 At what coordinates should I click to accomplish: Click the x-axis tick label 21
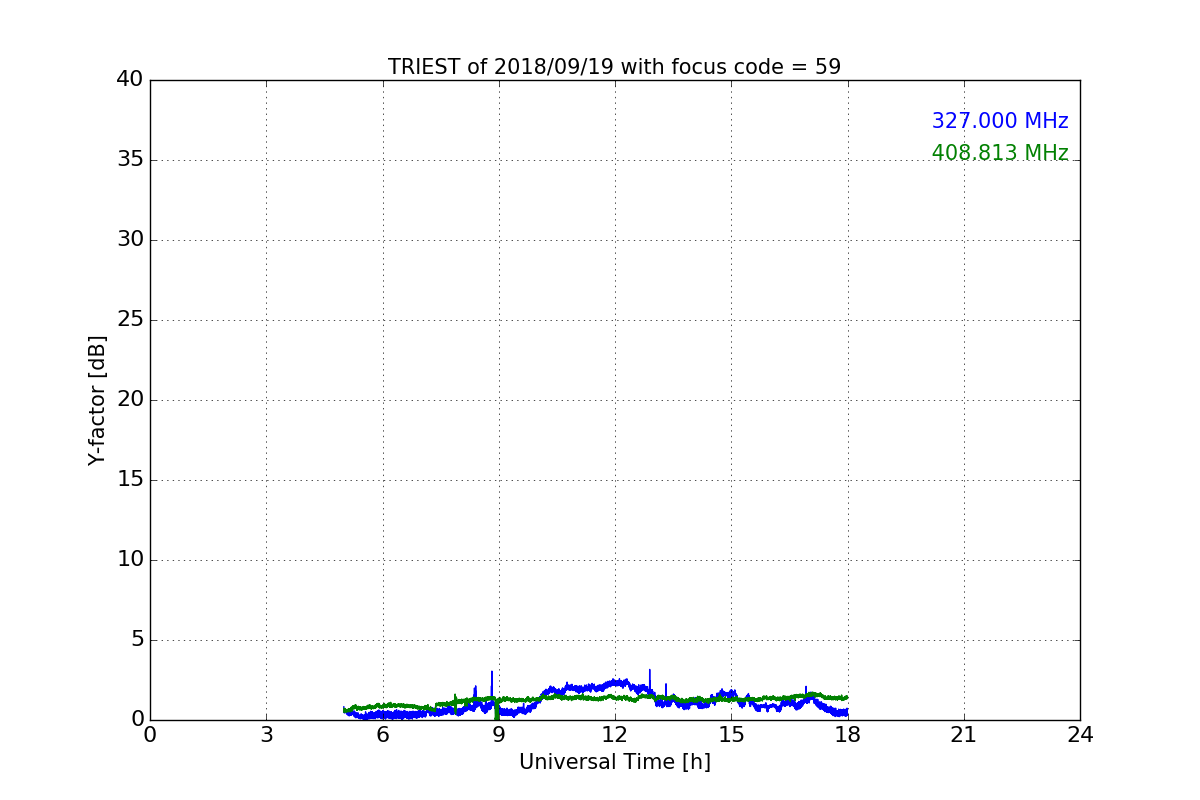[964, 735]
